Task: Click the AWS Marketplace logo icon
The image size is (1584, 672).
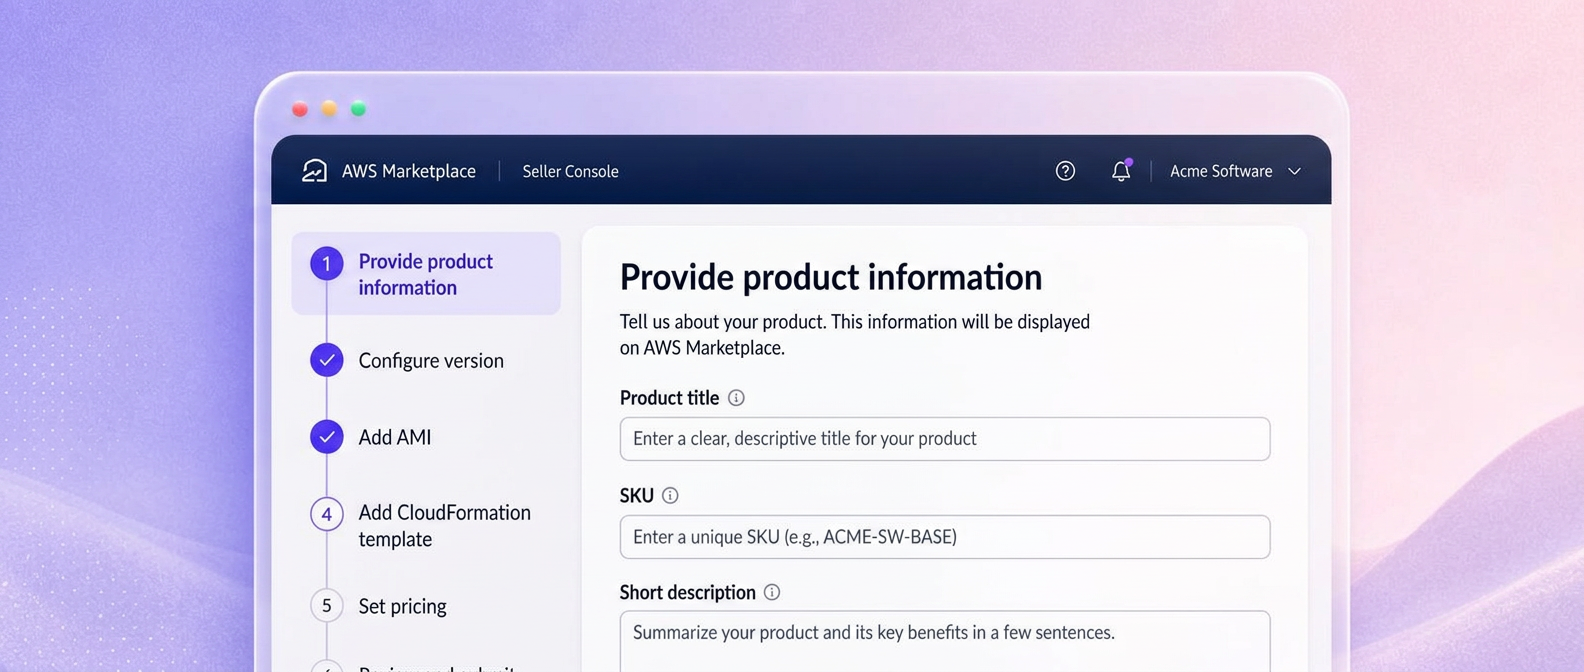Action: [x=314, y=171]
